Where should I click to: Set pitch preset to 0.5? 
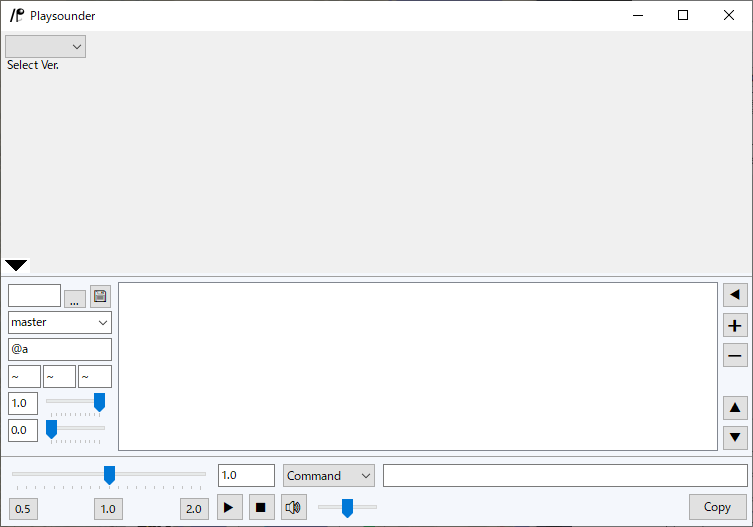(x=22, y=508)
